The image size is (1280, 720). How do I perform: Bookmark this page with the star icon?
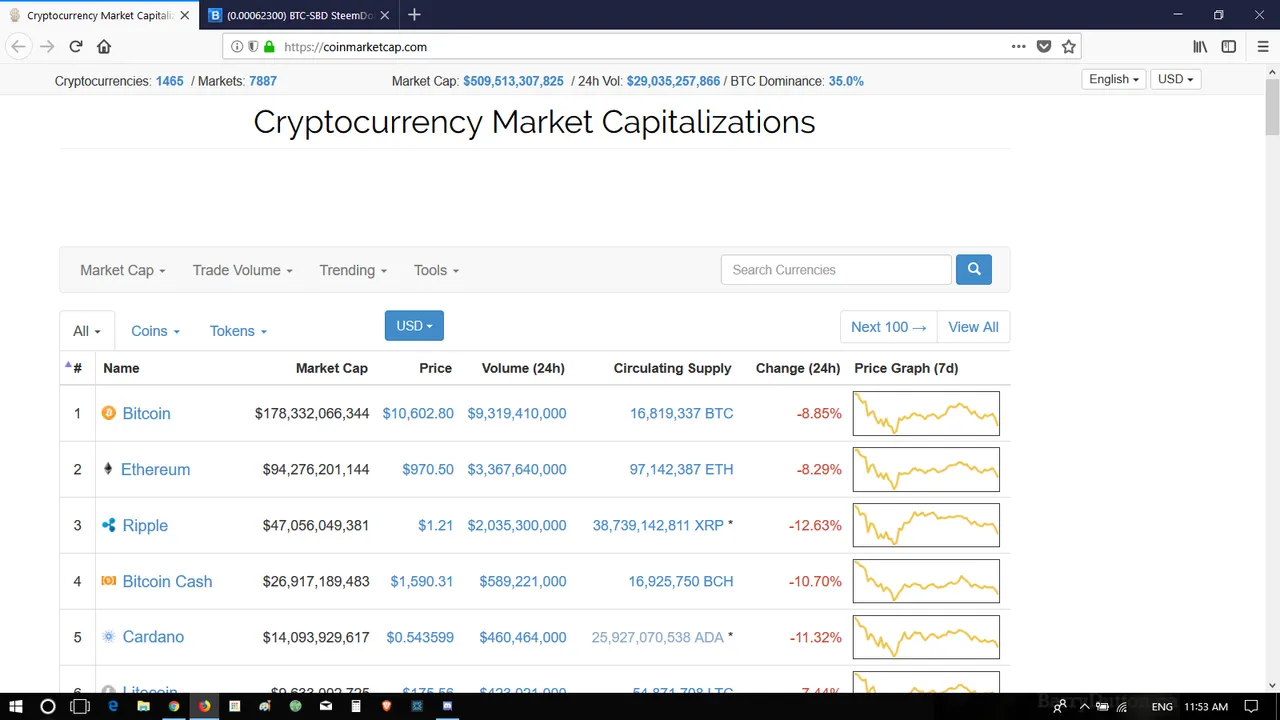pyautogui.click(x=1068, y=46)
